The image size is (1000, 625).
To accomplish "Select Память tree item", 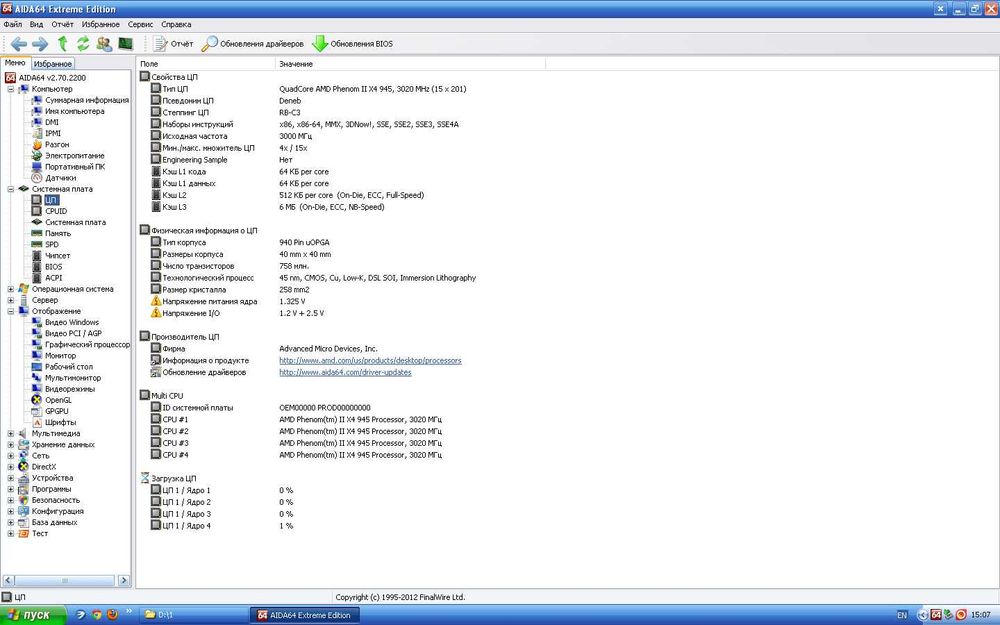I will click(58, 233).
